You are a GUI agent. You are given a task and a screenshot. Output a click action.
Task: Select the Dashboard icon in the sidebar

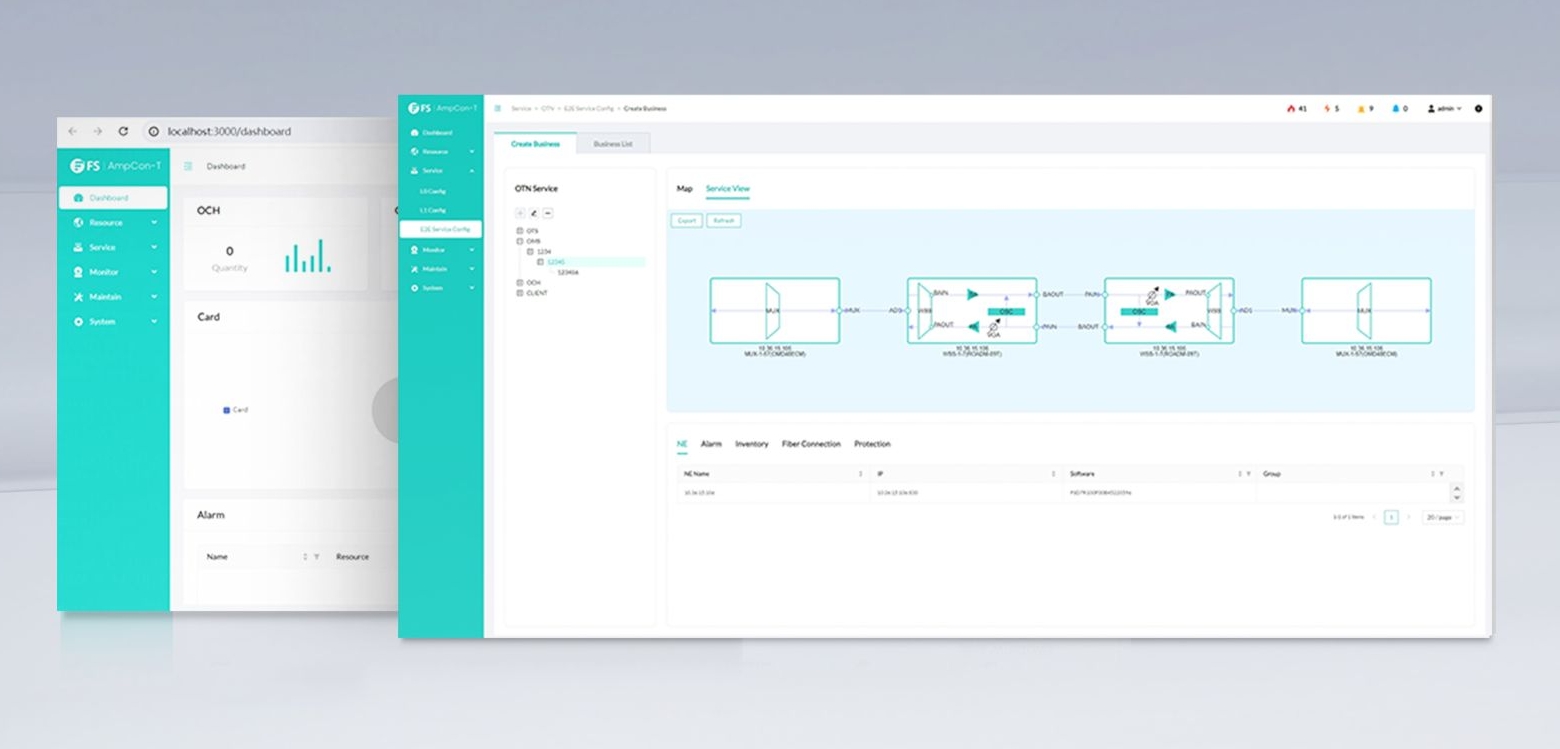pyautogui.click(x=417, y=131)
